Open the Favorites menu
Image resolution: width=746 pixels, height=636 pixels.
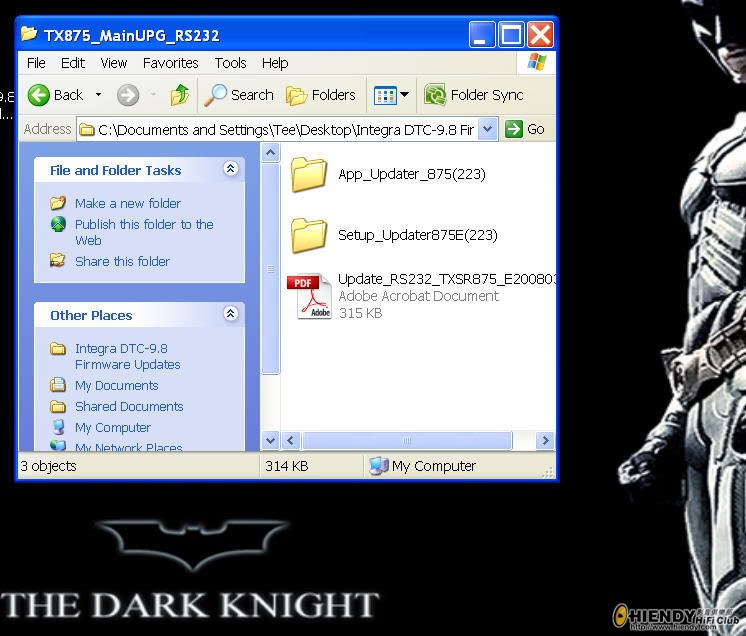point(170,63)
